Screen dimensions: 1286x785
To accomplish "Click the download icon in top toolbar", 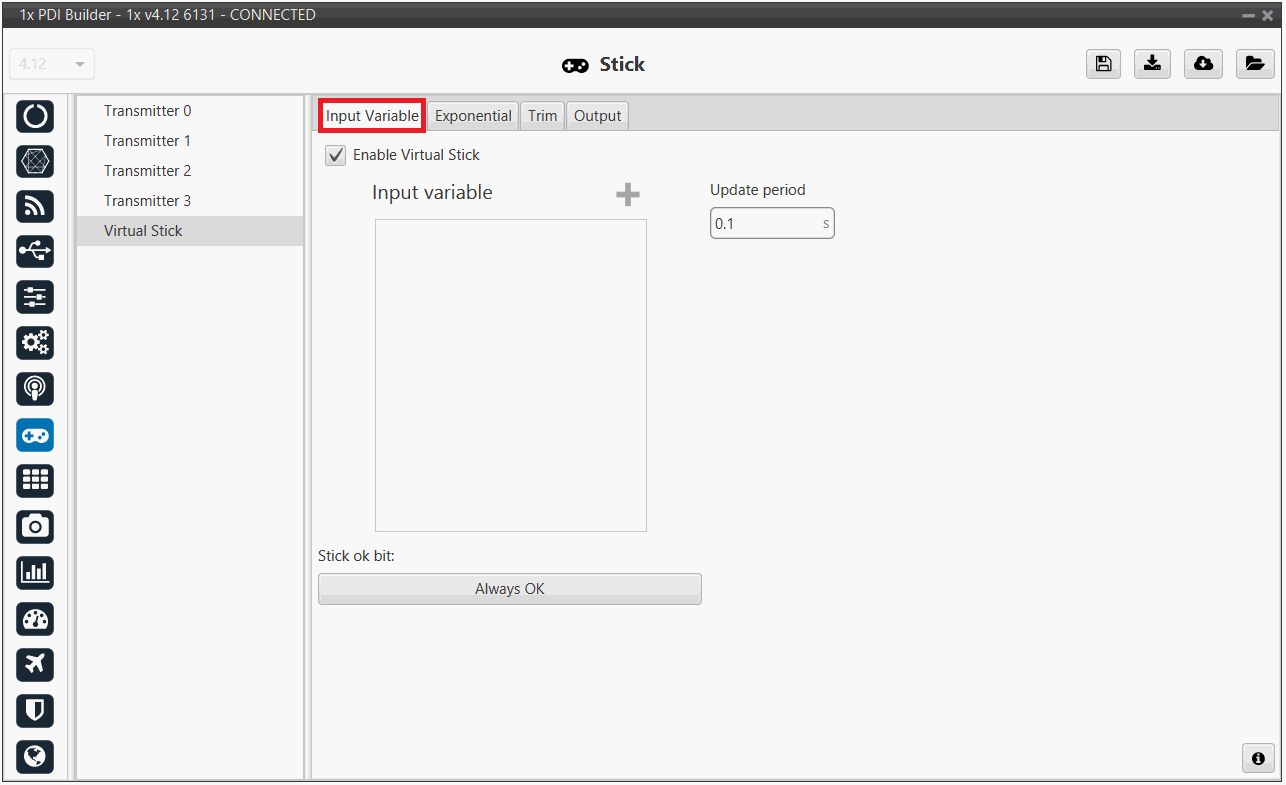I will [1153, 64].
